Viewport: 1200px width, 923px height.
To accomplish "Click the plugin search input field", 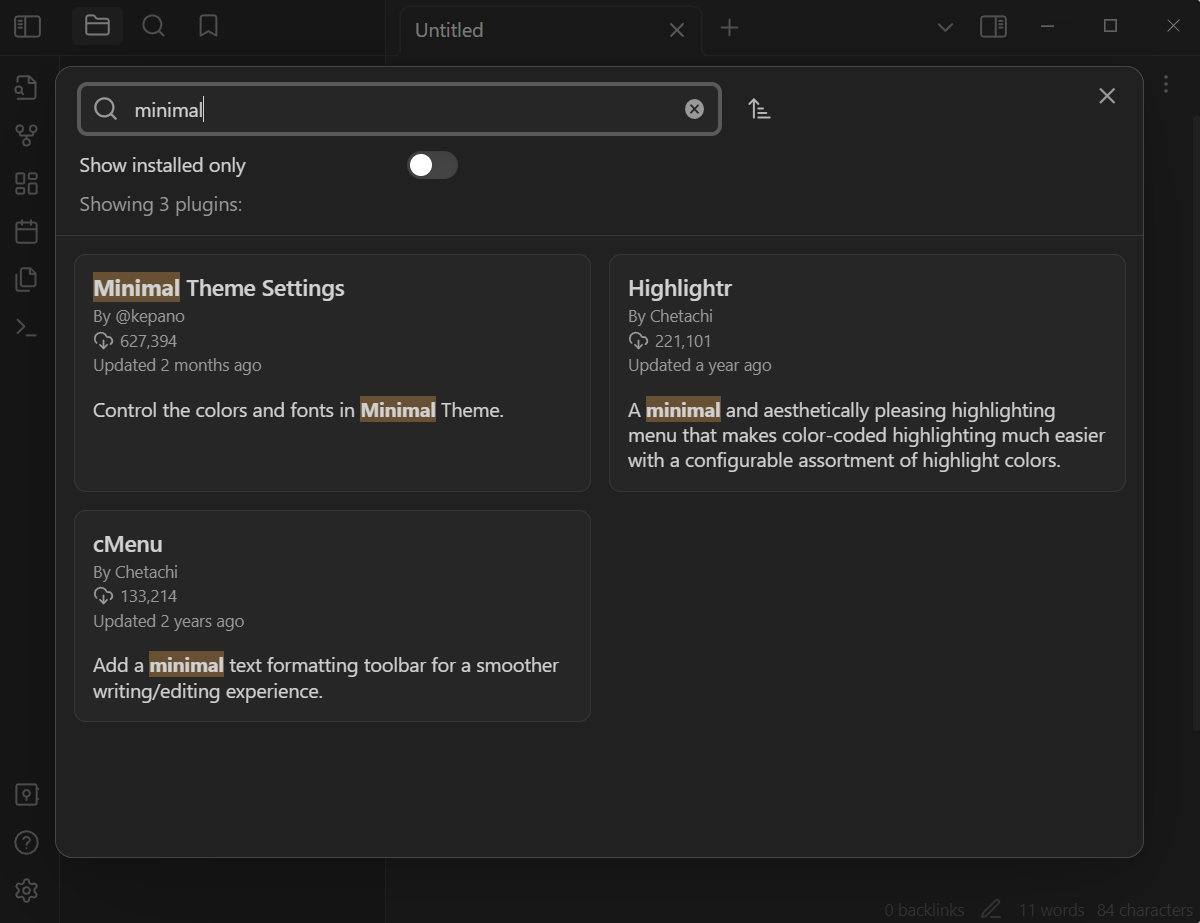I will pos(399,109).
